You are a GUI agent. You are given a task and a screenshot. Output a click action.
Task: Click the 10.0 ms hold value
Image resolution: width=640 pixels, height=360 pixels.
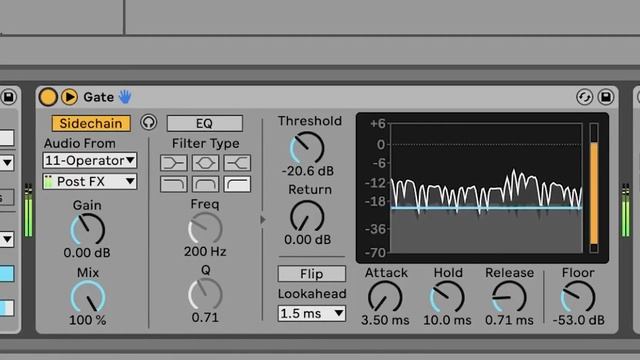(447, 320)
